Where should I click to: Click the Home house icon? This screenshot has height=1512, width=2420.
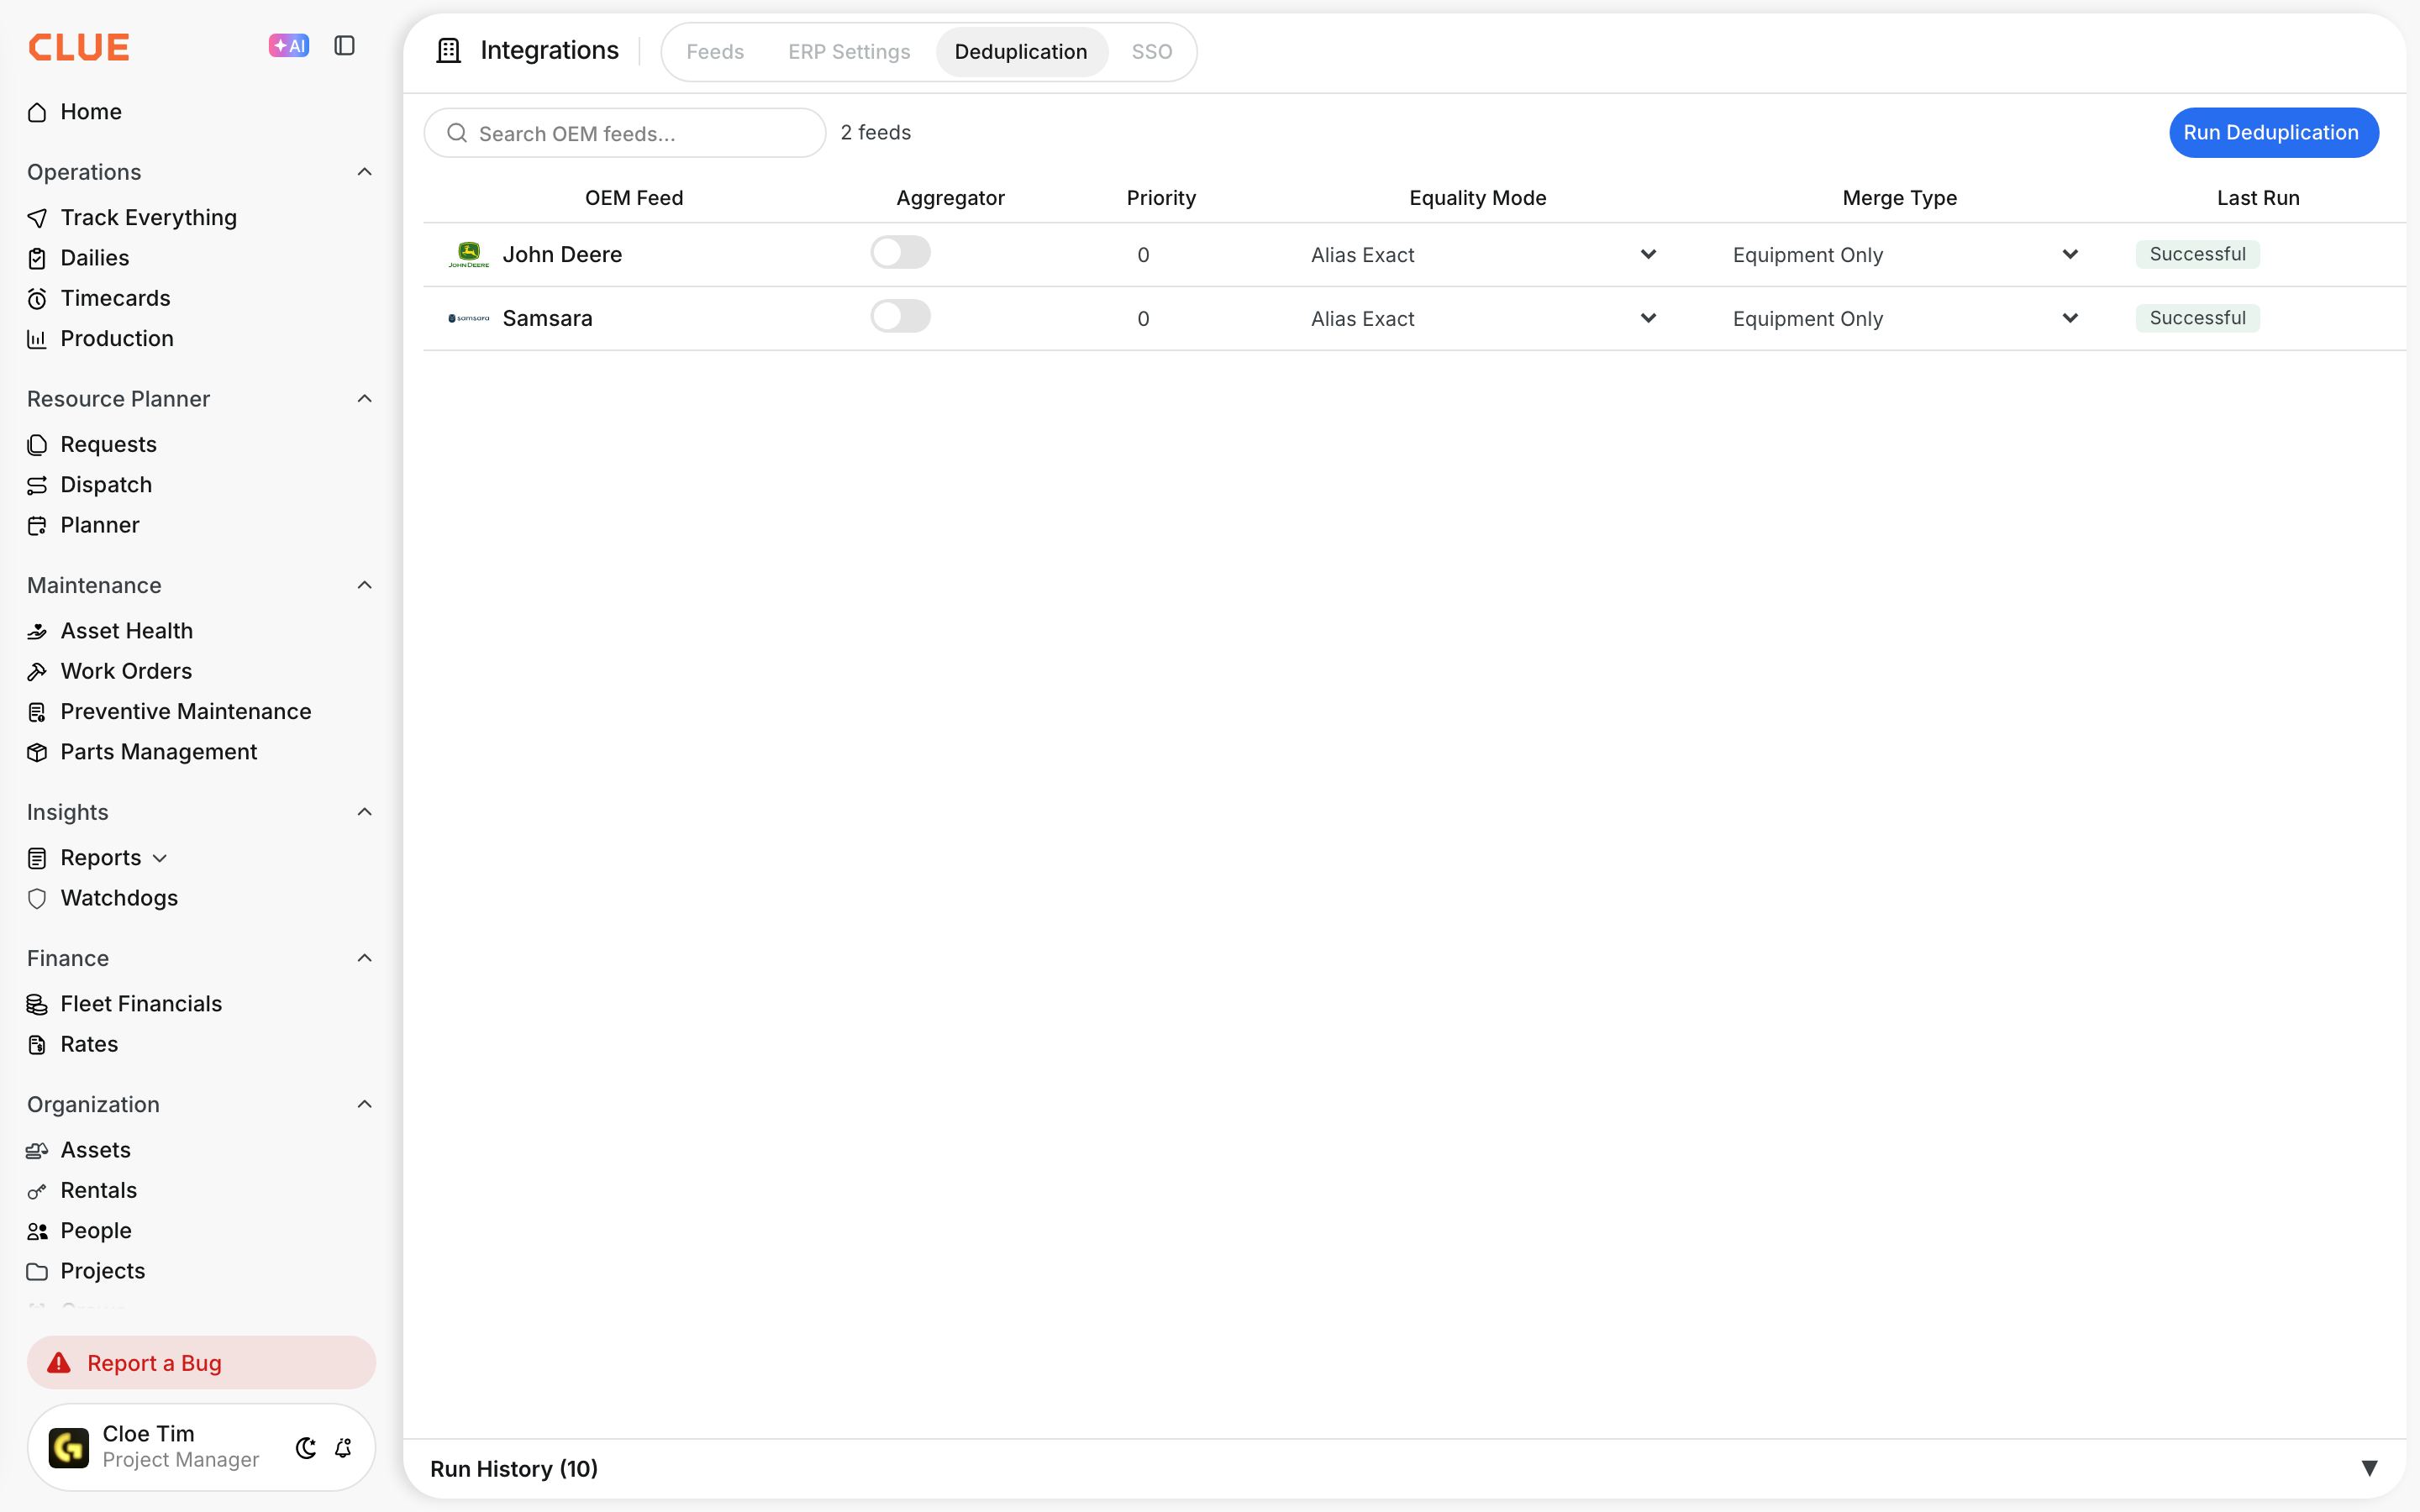tap(37, 112)
